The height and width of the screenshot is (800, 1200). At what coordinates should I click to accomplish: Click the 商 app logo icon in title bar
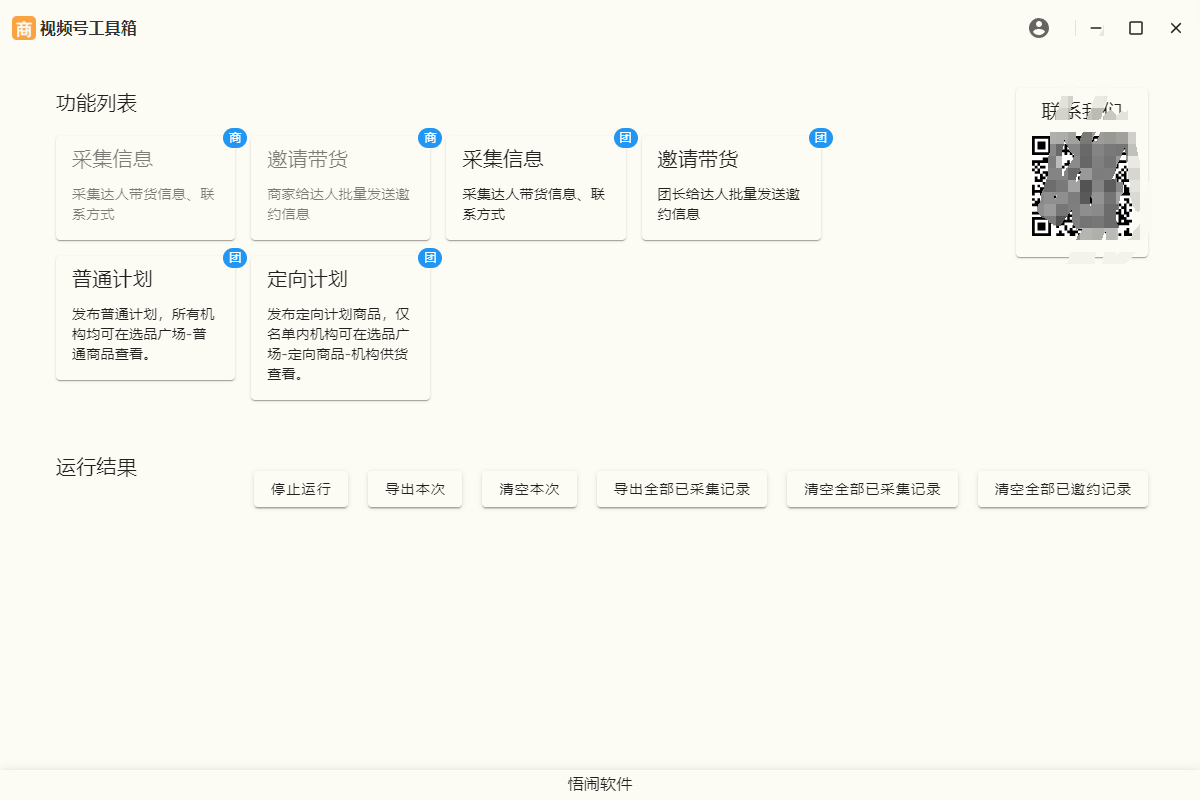(21, 28)
